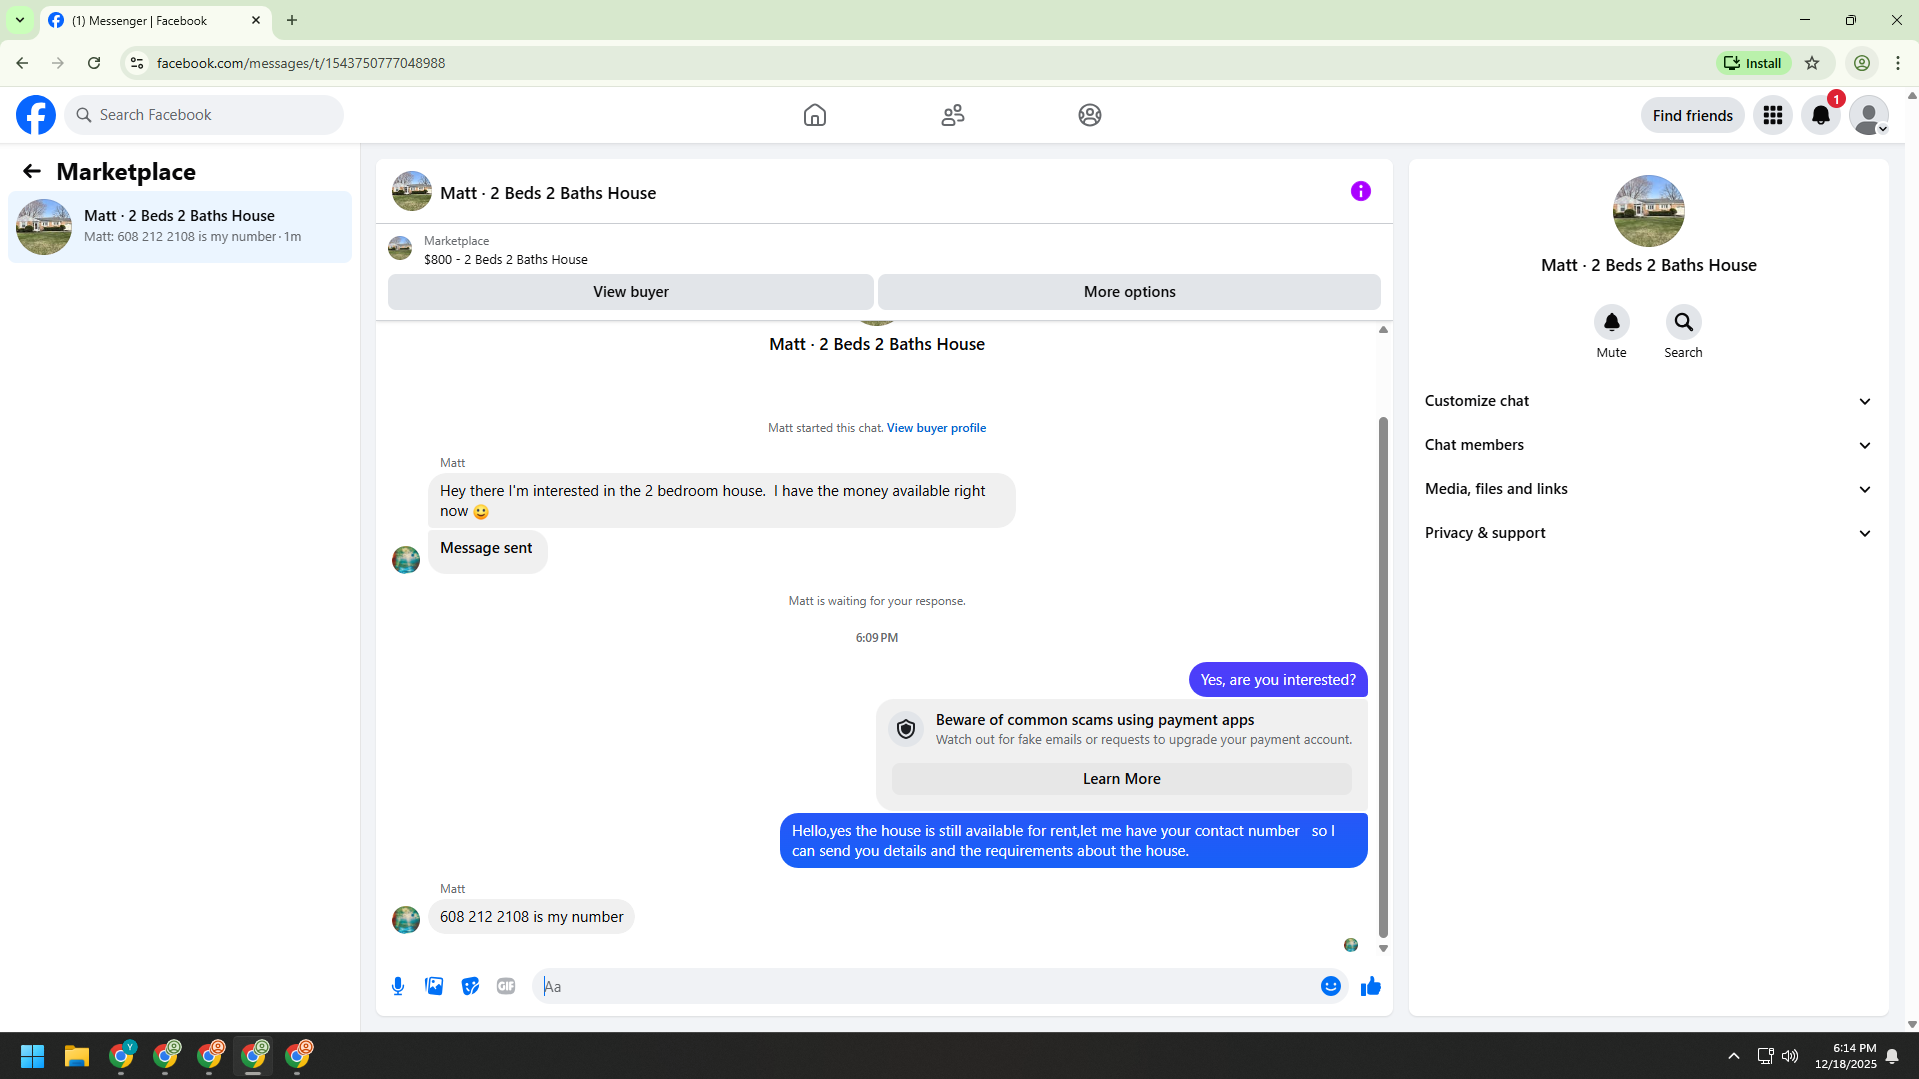Open View buyer profile link
Image resolution: width=1919 pixels, height=1079 pixels.
[936, 428]
